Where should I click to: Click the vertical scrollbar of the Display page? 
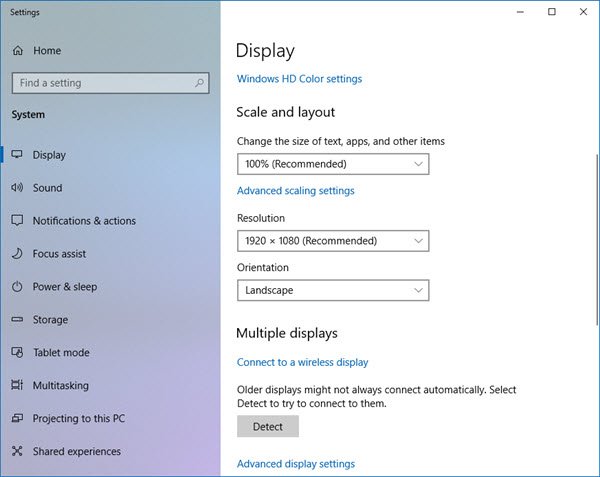point(597,240)
